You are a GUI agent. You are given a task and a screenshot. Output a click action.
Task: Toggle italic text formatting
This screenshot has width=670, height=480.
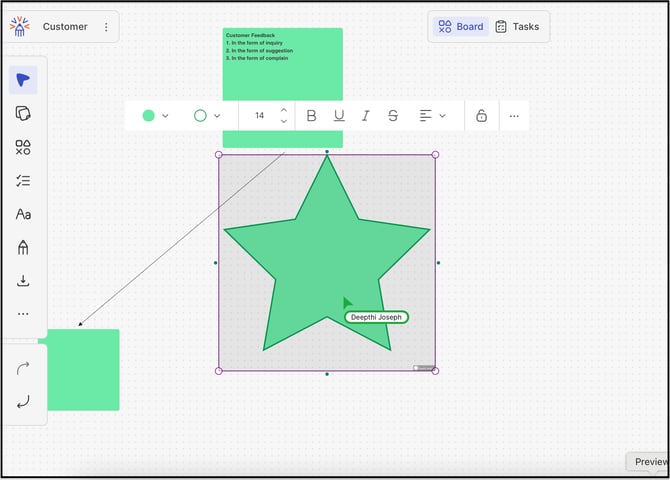365,116
